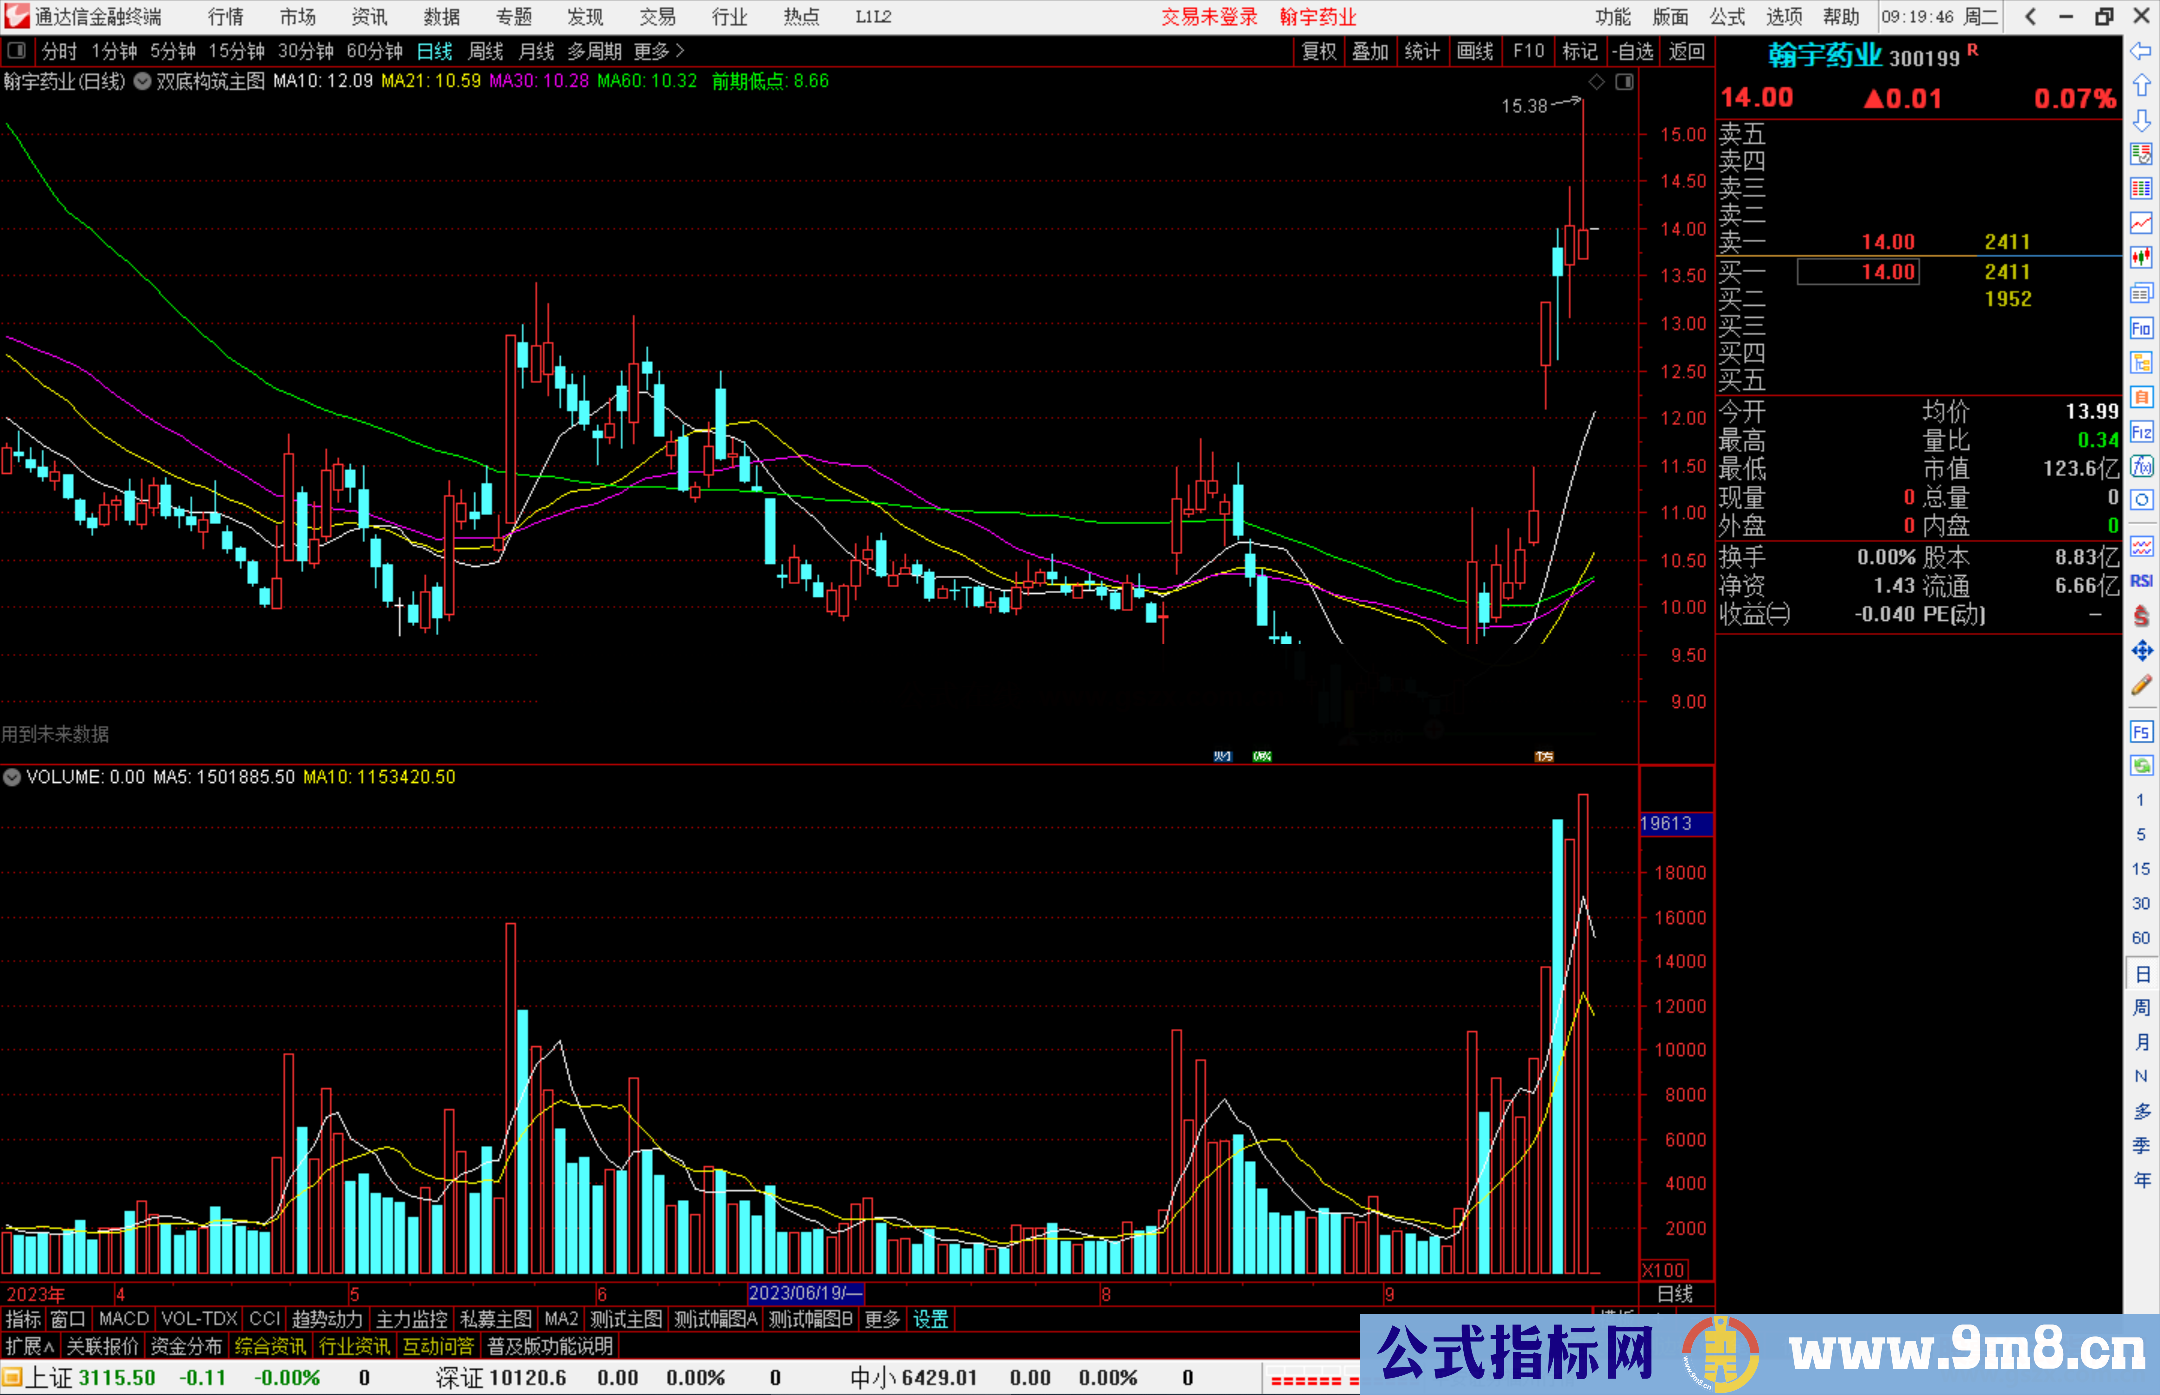Switch to 1-minute period in sidebar

(x=2140, y=800)
